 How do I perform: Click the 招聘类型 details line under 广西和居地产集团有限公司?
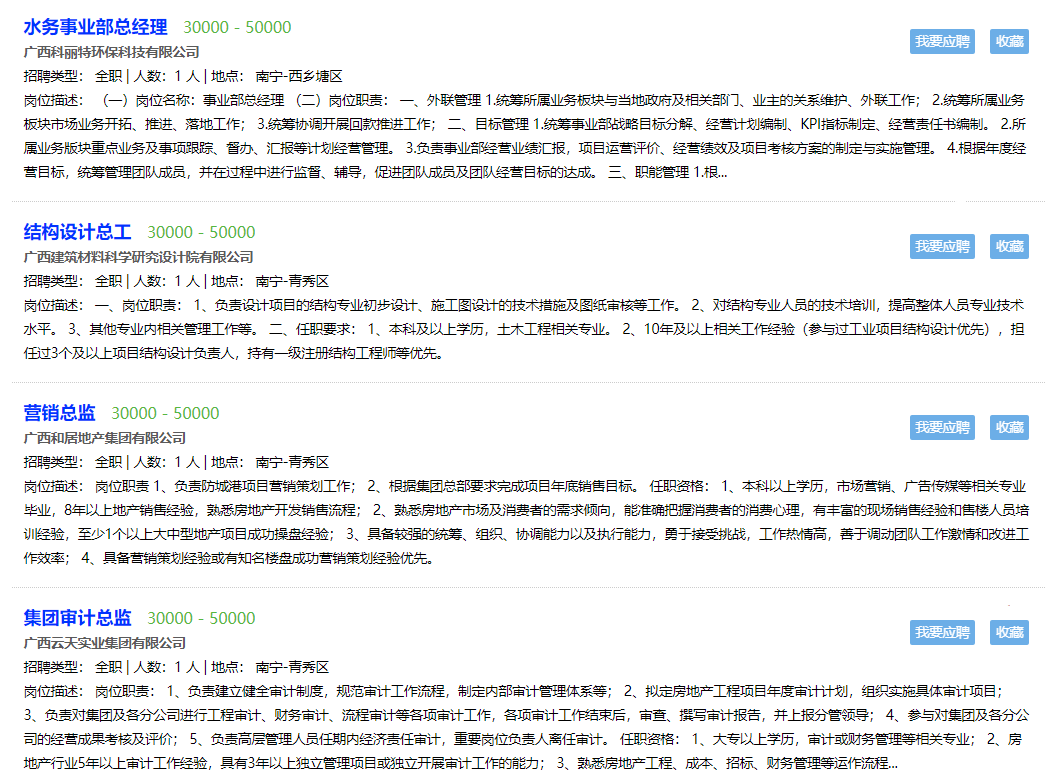(176, 462)
